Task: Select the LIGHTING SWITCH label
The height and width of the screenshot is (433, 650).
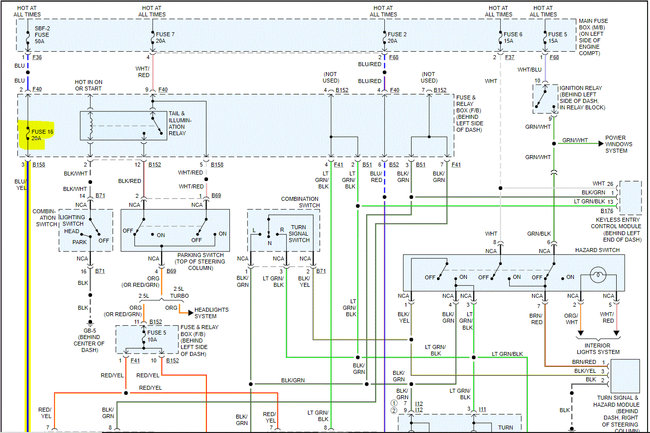Action: click(x=73, y=220)
